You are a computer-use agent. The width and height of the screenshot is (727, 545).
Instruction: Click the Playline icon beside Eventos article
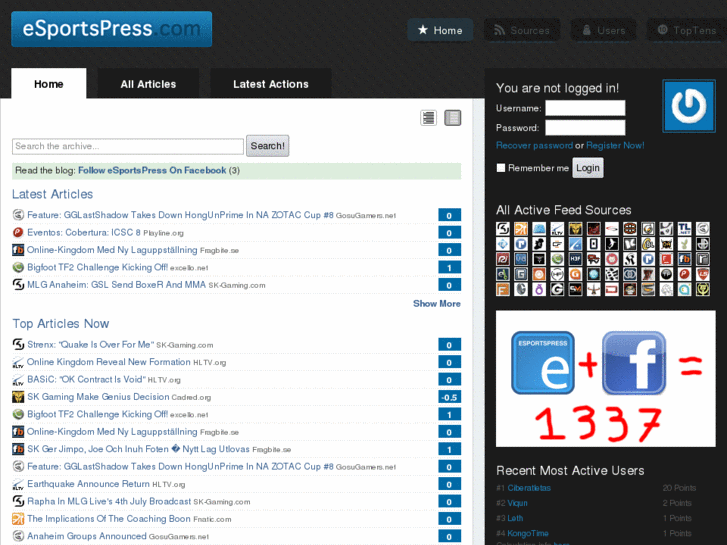pyautogui.click(x=18, y=232)
